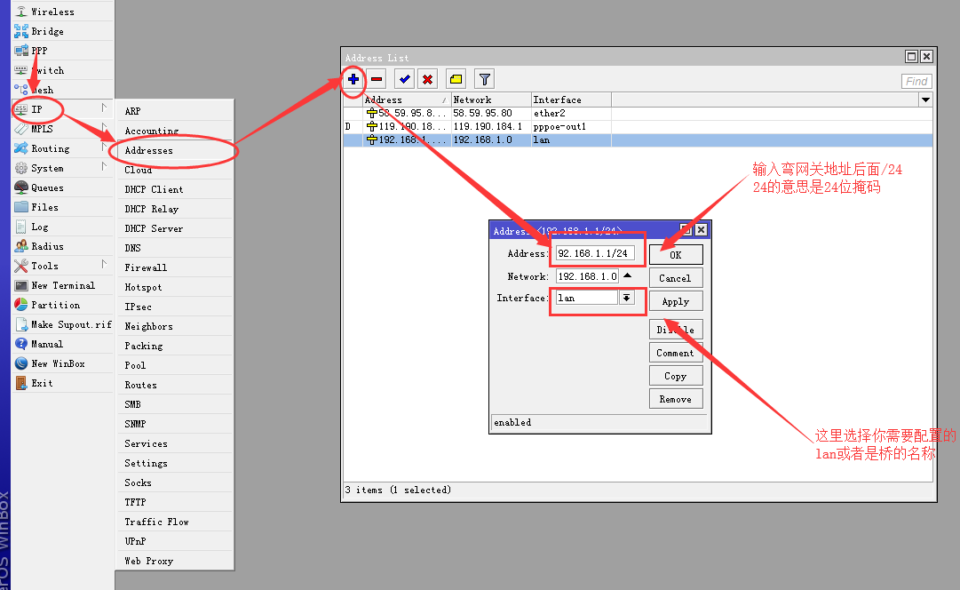
Task: Open the Files sidebar item
Action: coord(62,207)
